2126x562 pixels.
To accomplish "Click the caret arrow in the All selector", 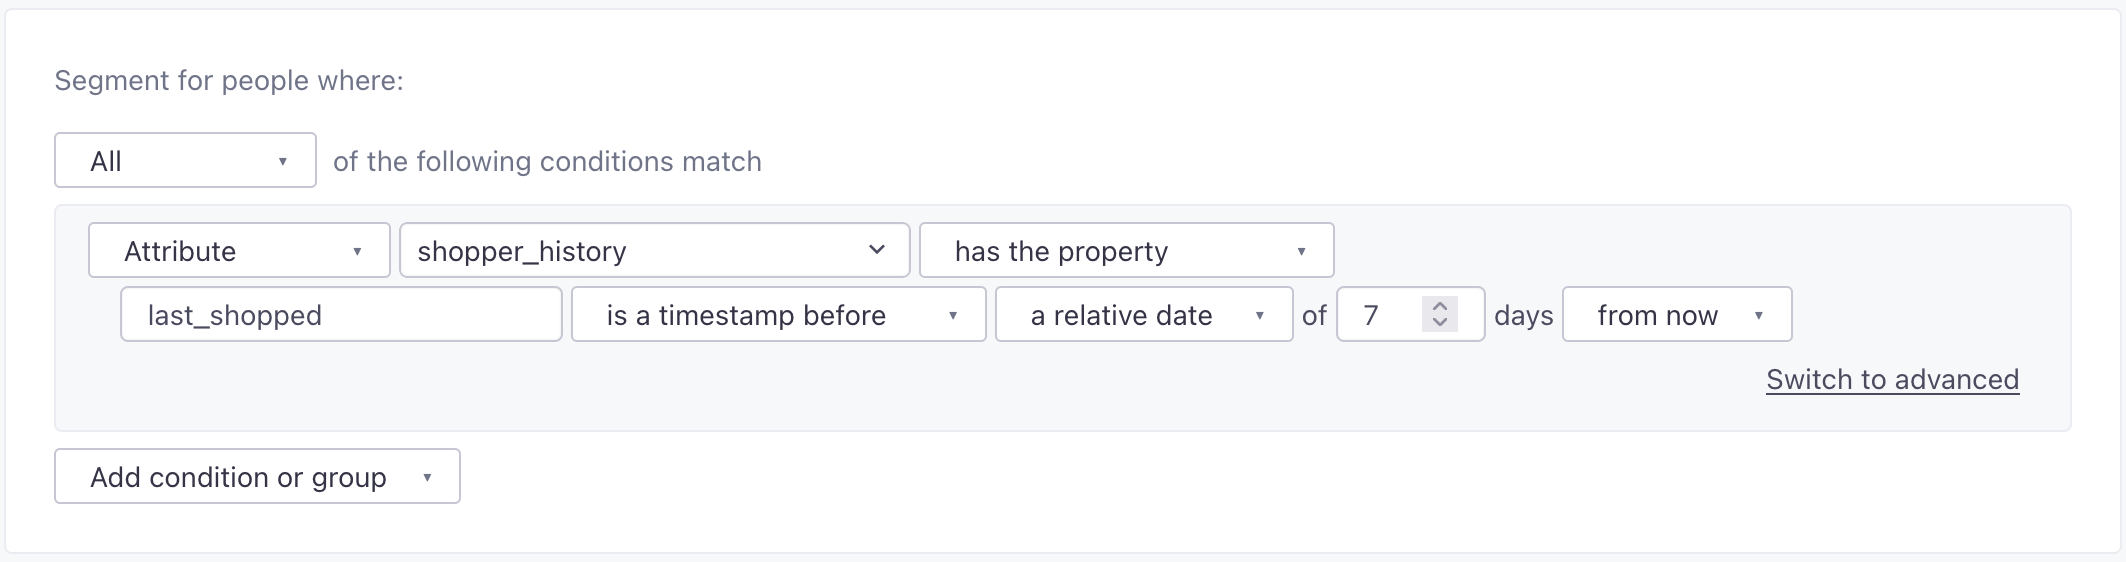I will tap(283, 161).
